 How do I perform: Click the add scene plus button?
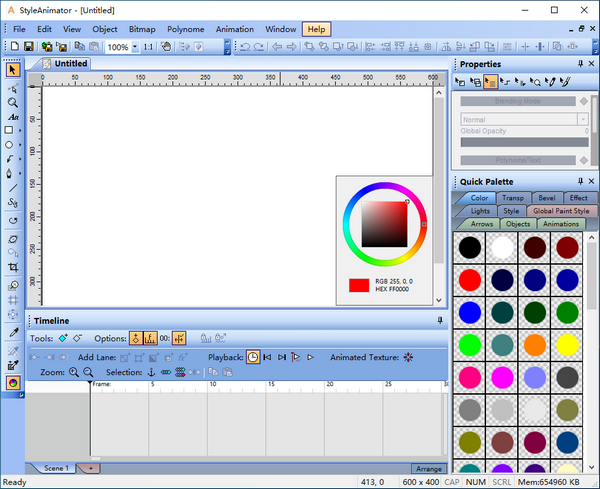[90, 468]
